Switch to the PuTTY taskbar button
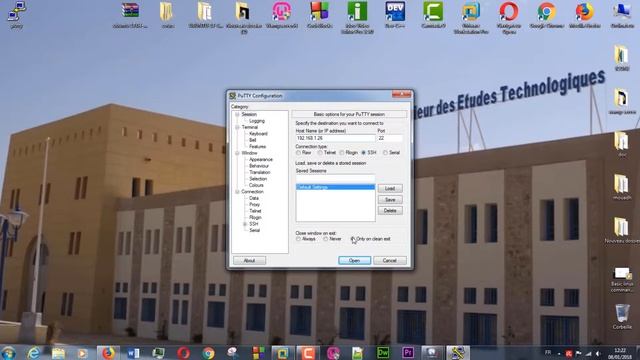This screenshot has height=360, width=640. 458,353
